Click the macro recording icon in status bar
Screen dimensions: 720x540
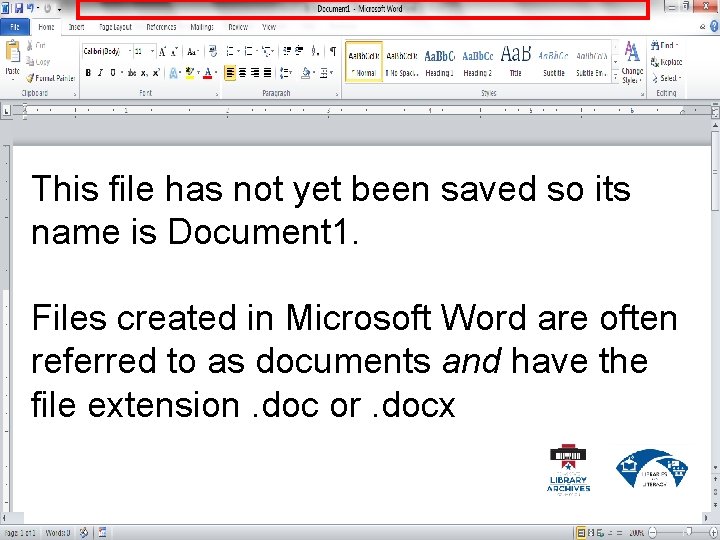(102, 533)
